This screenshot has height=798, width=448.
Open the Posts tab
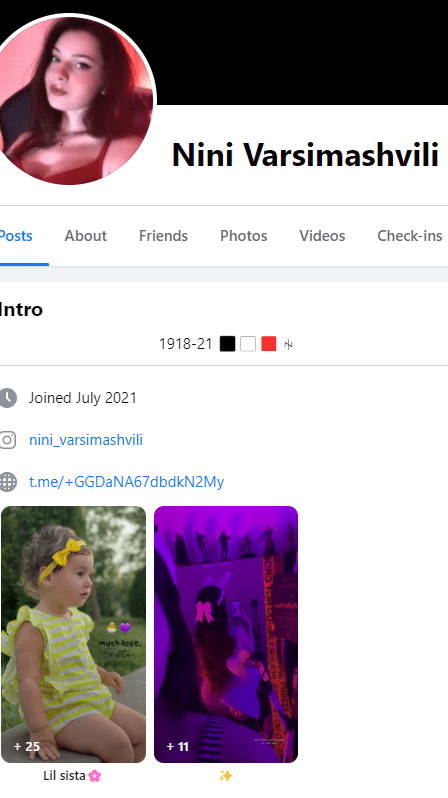click(x=16, y=236)
